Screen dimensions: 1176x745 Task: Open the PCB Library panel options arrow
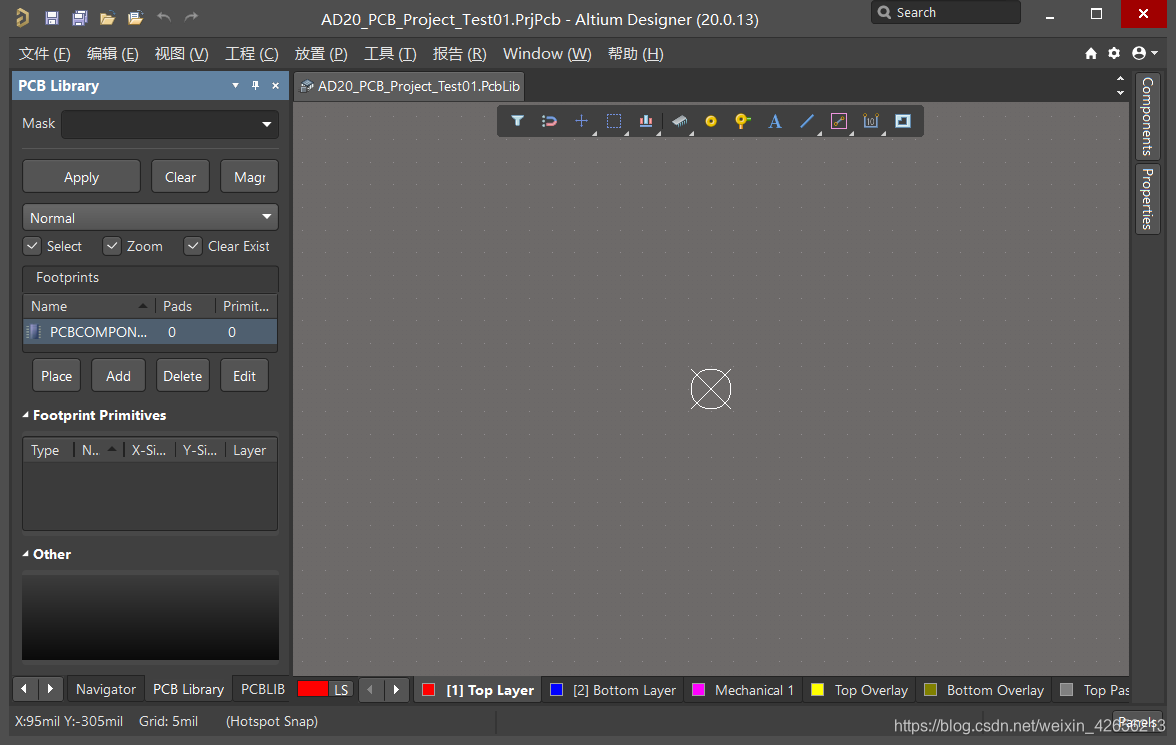click(x=236, y=86)
